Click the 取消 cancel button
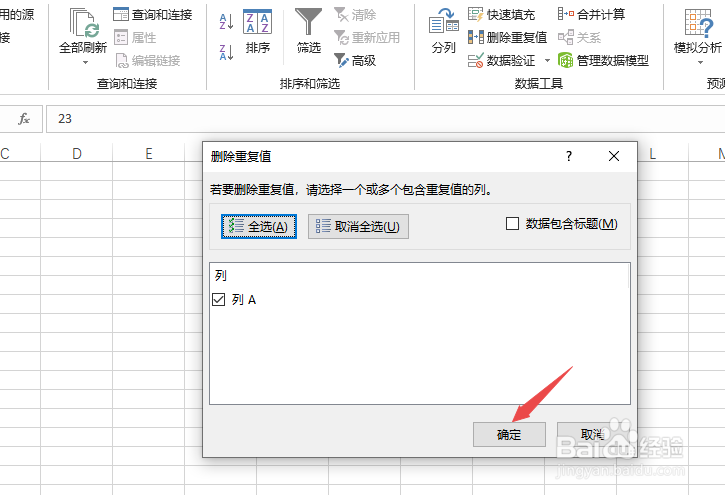725x495 pixels. tap(593, 434)
